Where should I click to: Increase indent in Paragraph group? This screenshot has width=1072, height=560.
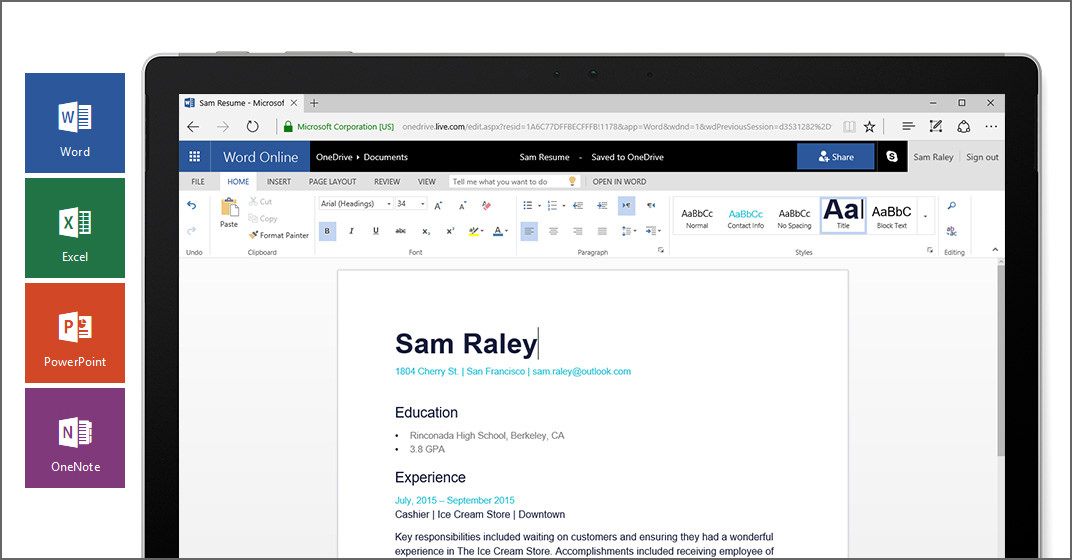tap(602, 205)
